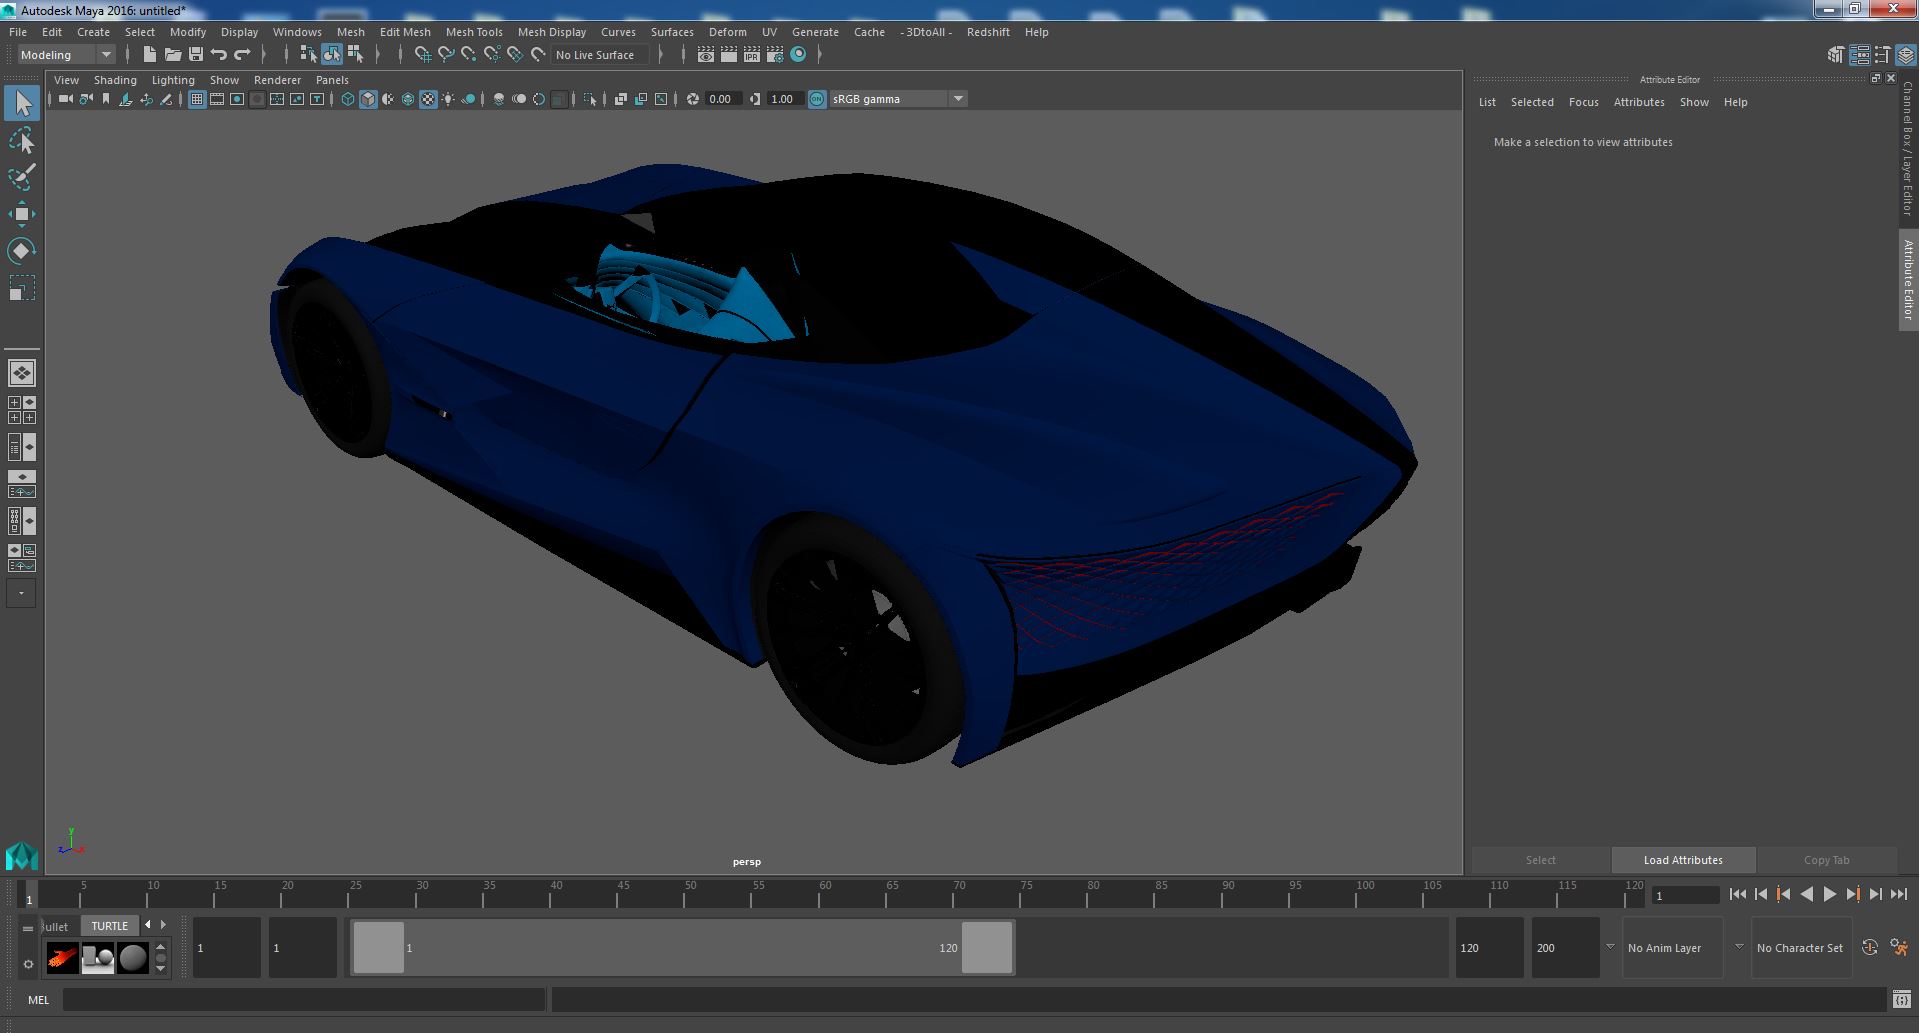
Task: Undo the last action
Action: (219, 55)
